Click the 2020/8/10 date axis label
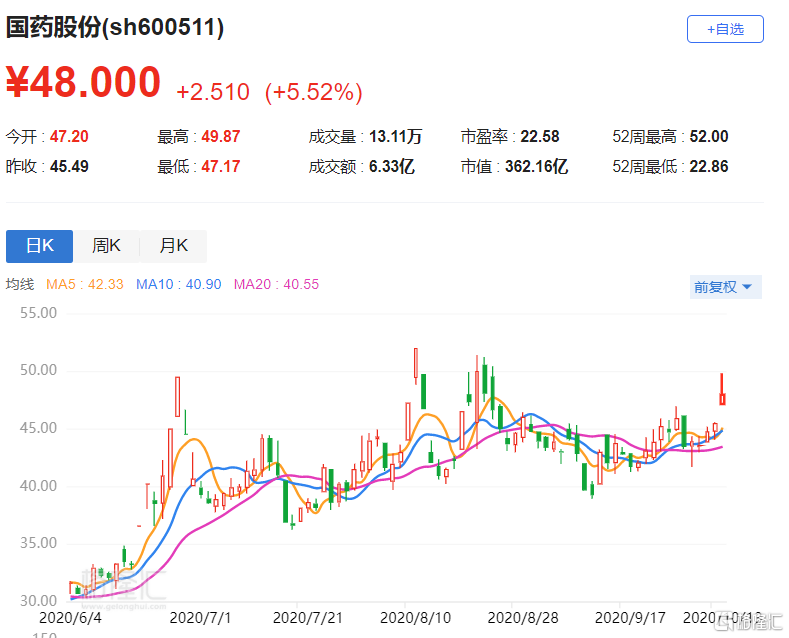This screenshot has height=638, width=789. [415, 618]
